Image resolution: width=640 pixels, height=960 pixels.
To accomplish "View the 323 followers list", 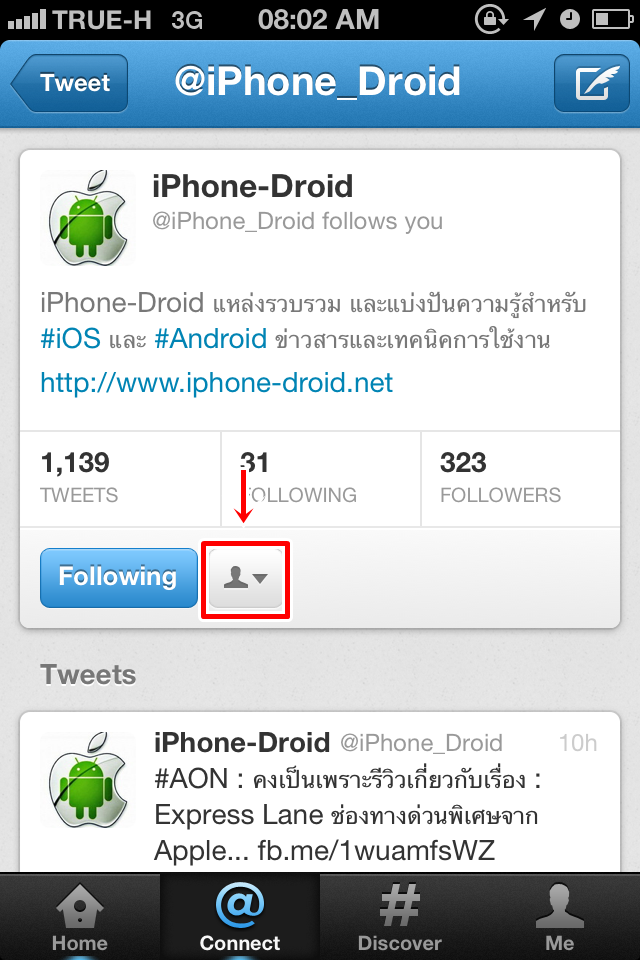I will click(x=521, y=479).
